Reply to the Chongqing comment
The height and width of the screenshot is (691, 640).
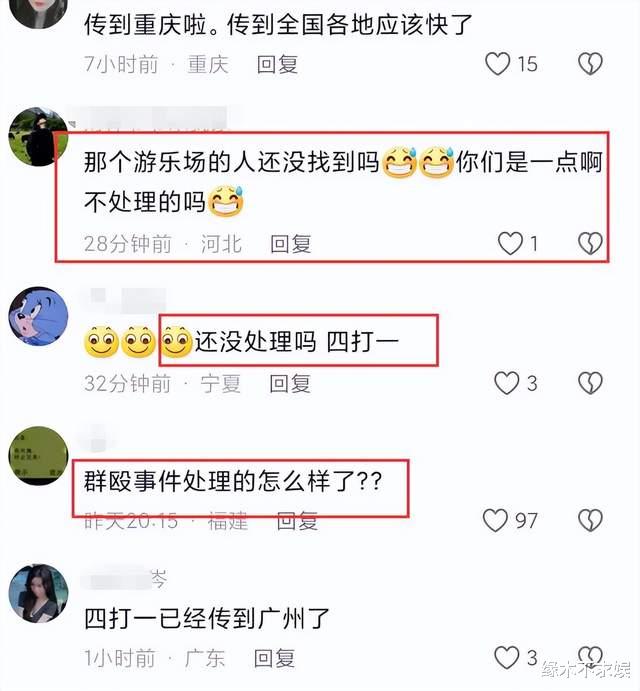click(x=277, y=64)
